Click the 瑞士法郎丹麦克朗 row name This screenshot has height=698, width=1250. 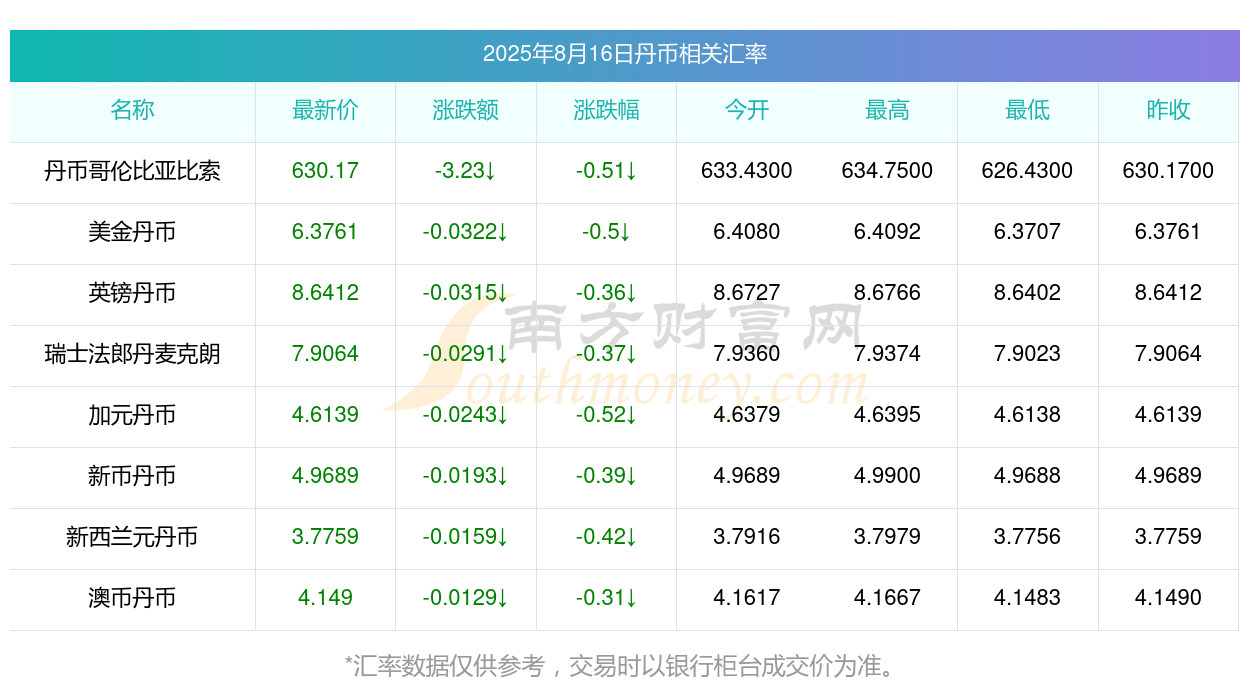[133, 354]
